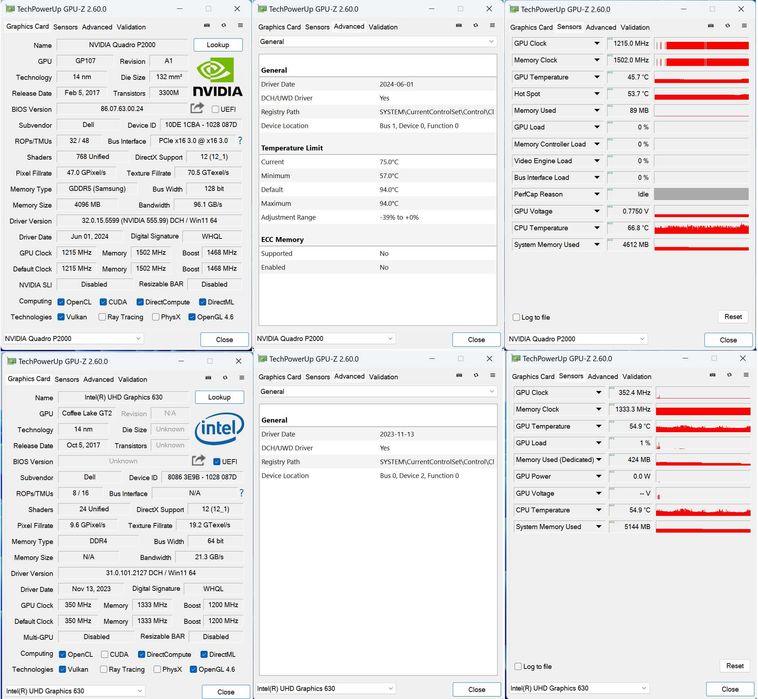Toggle UEFI checkbox in NVIDIA Graphics Card window

point(215,109)
